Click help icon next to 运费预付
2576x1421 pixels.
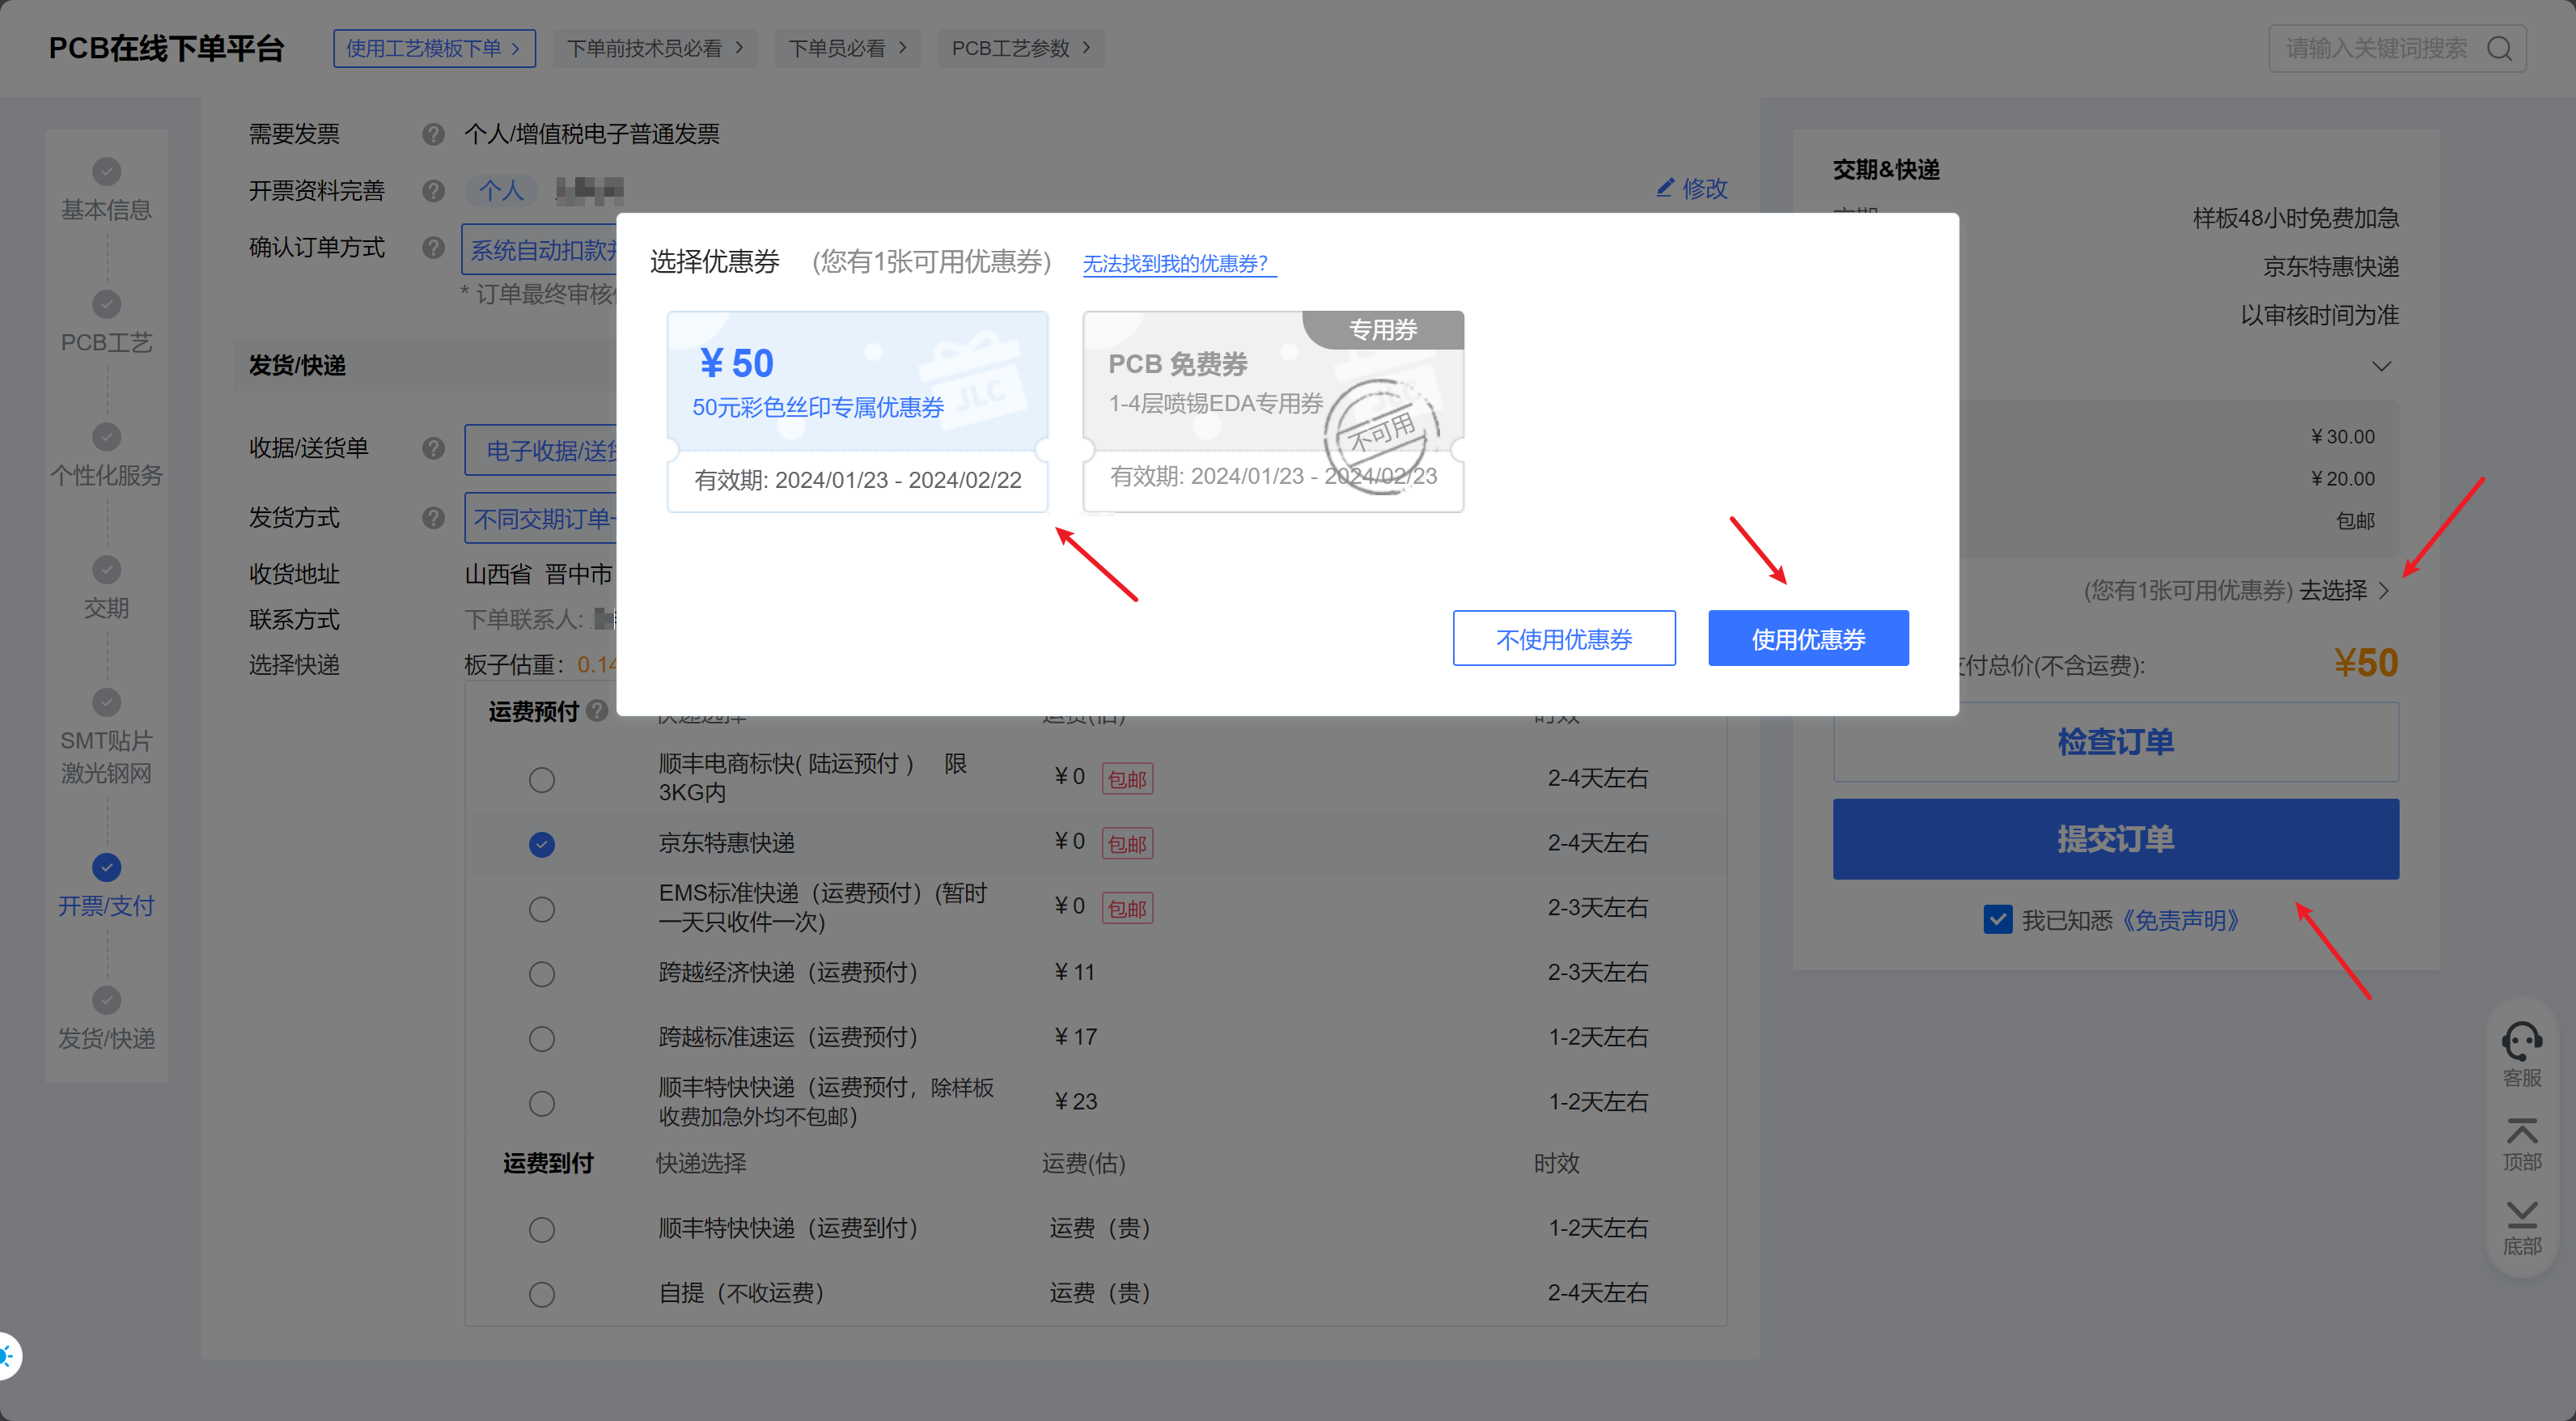tap(598, 711)
